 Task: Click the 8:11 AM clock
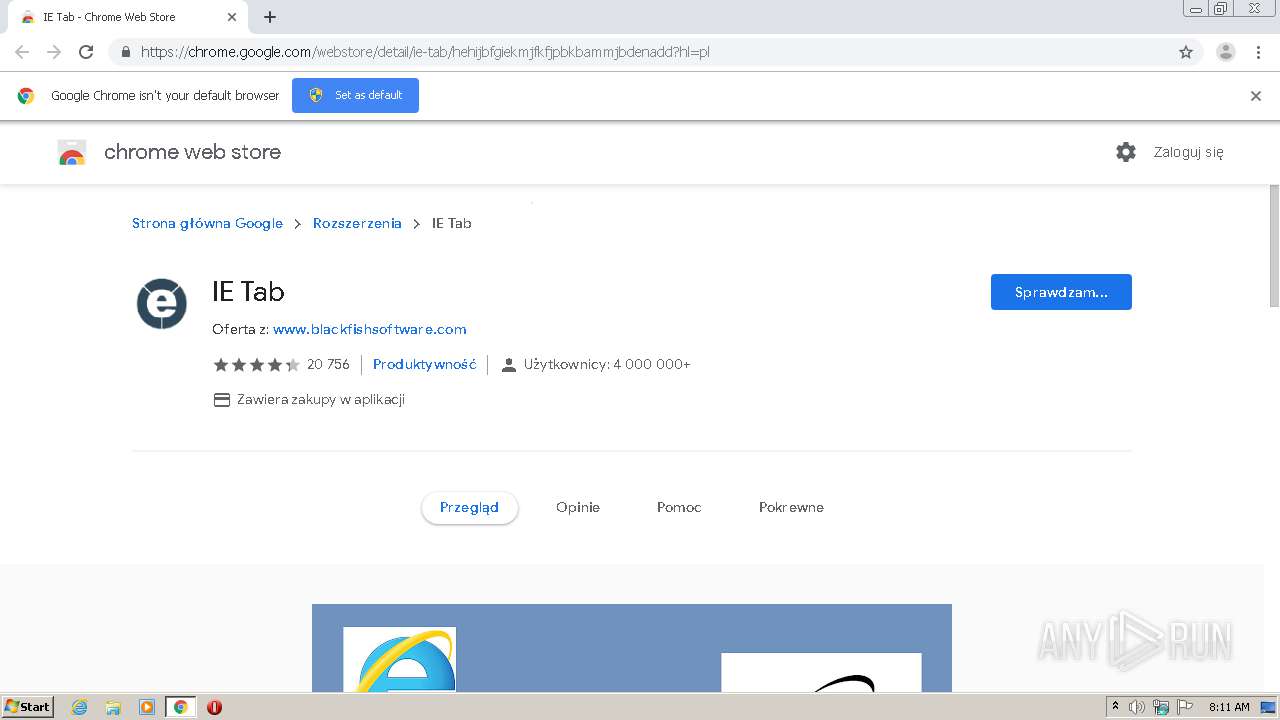[1229, 707]
